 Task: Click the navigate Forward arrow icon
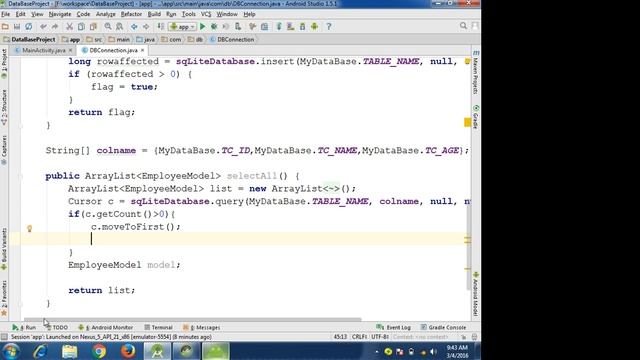click(x=146, y=27)
